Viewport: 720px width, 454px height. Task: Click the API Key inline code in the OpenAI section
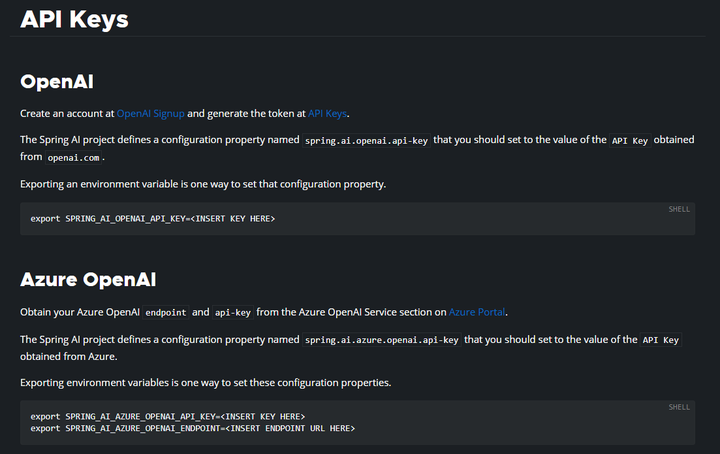coord(630,141)
